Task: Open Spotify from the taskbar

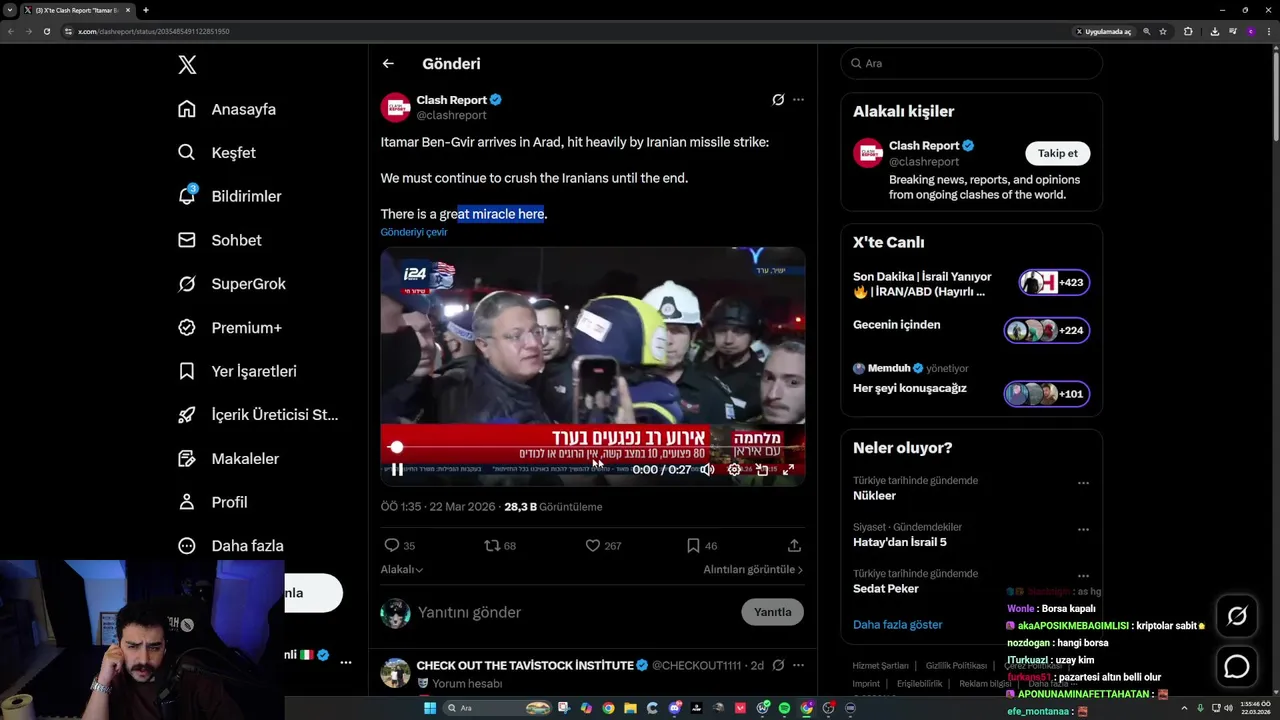Action: pos(784,708)
